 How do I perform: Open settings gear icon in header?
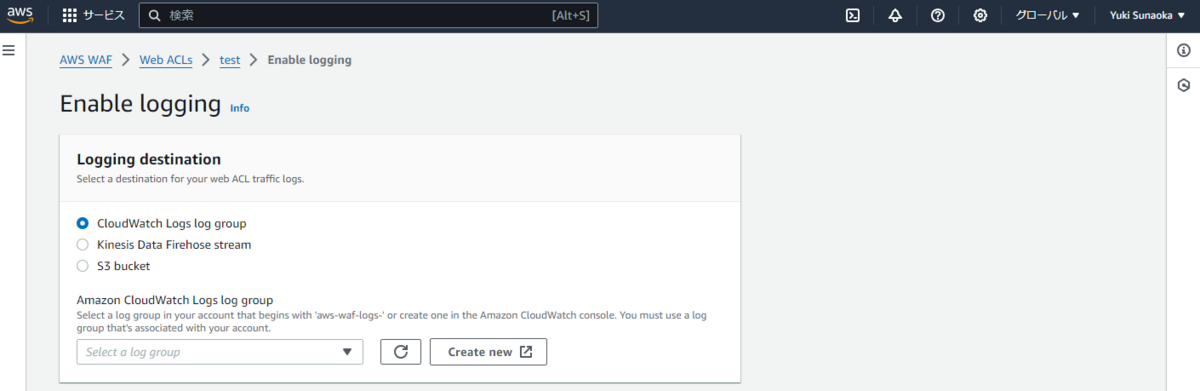(x=980, y=15)
